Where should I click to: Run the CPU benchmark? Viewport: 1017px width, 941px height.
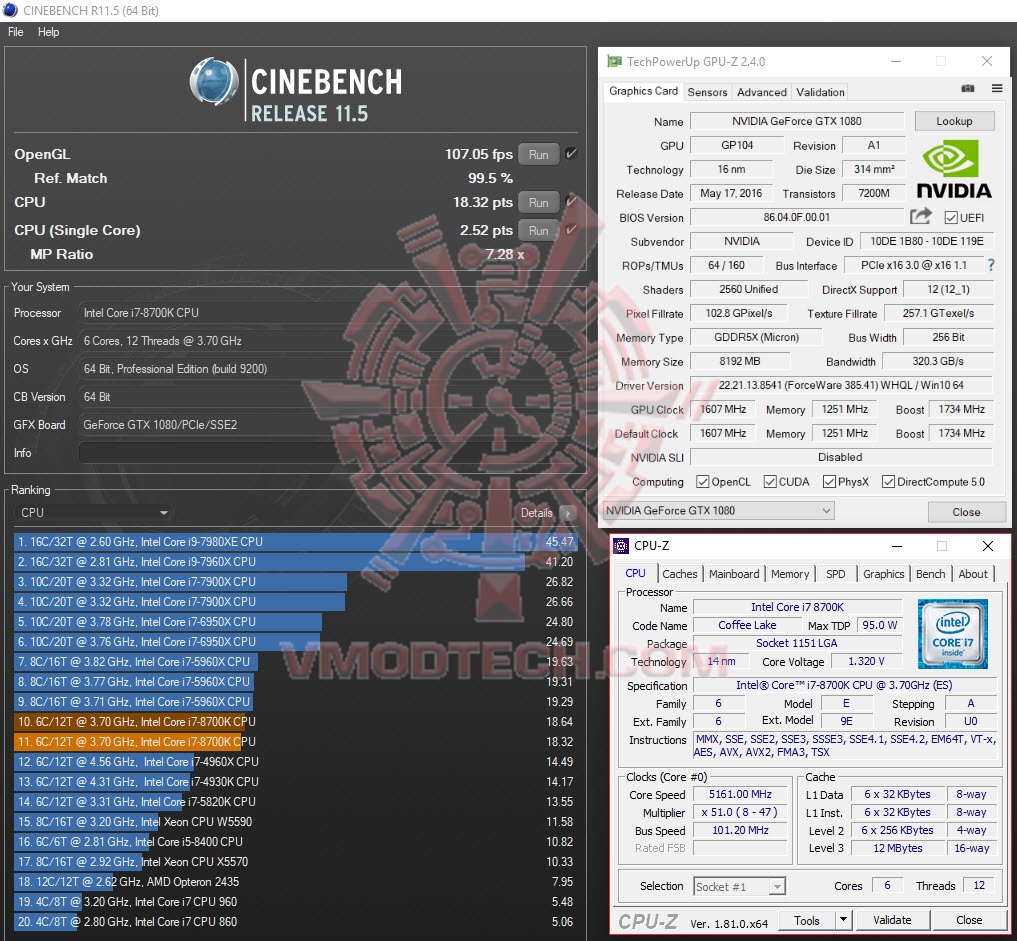point(538,202)
